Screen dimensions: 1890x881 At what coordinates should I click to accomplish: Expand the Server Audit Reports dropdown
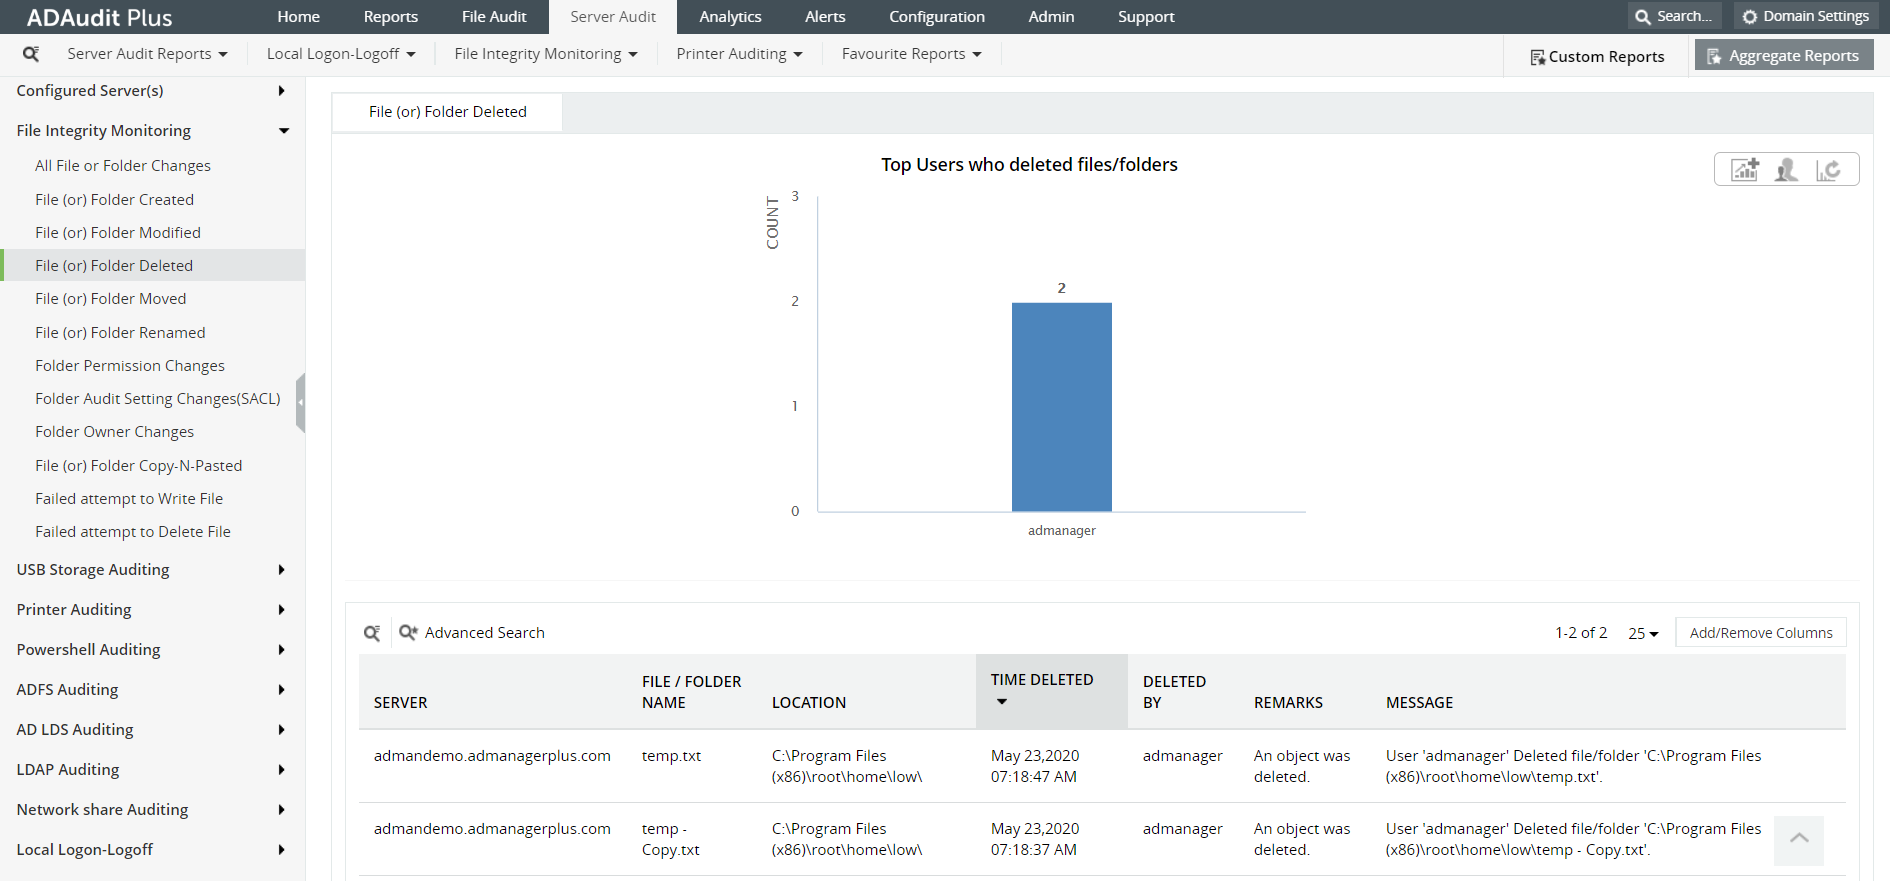pyautogui.click(x=147, y=54)
